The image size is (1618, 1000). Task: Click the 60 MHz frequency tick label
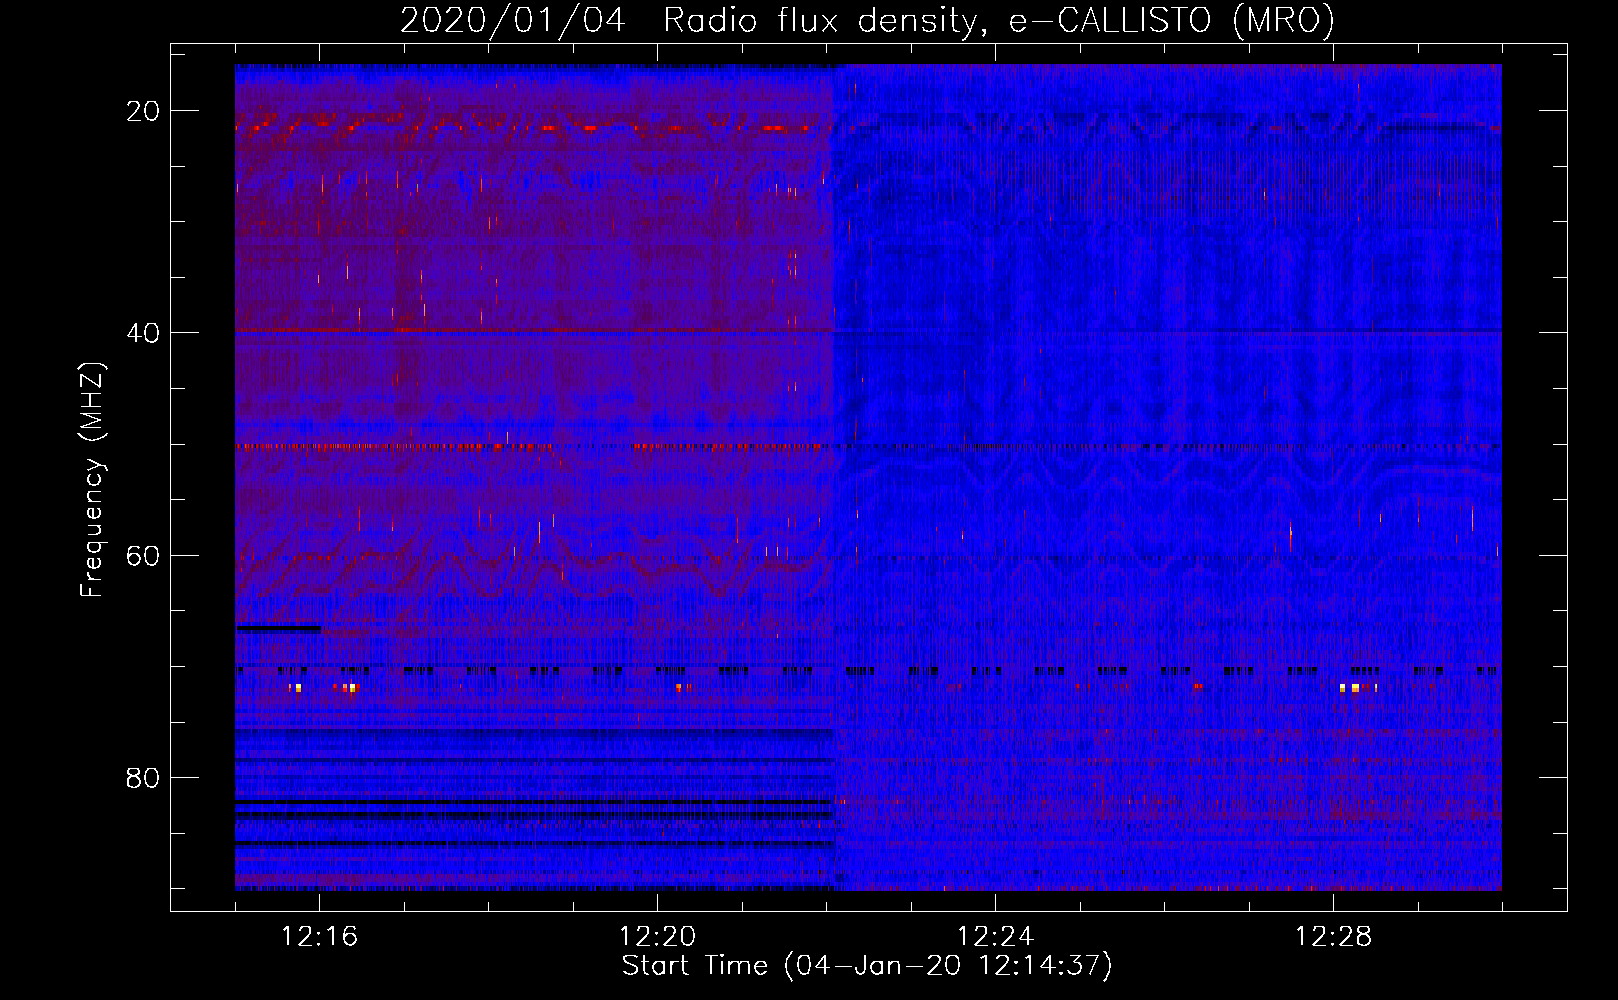coord(143,555)
